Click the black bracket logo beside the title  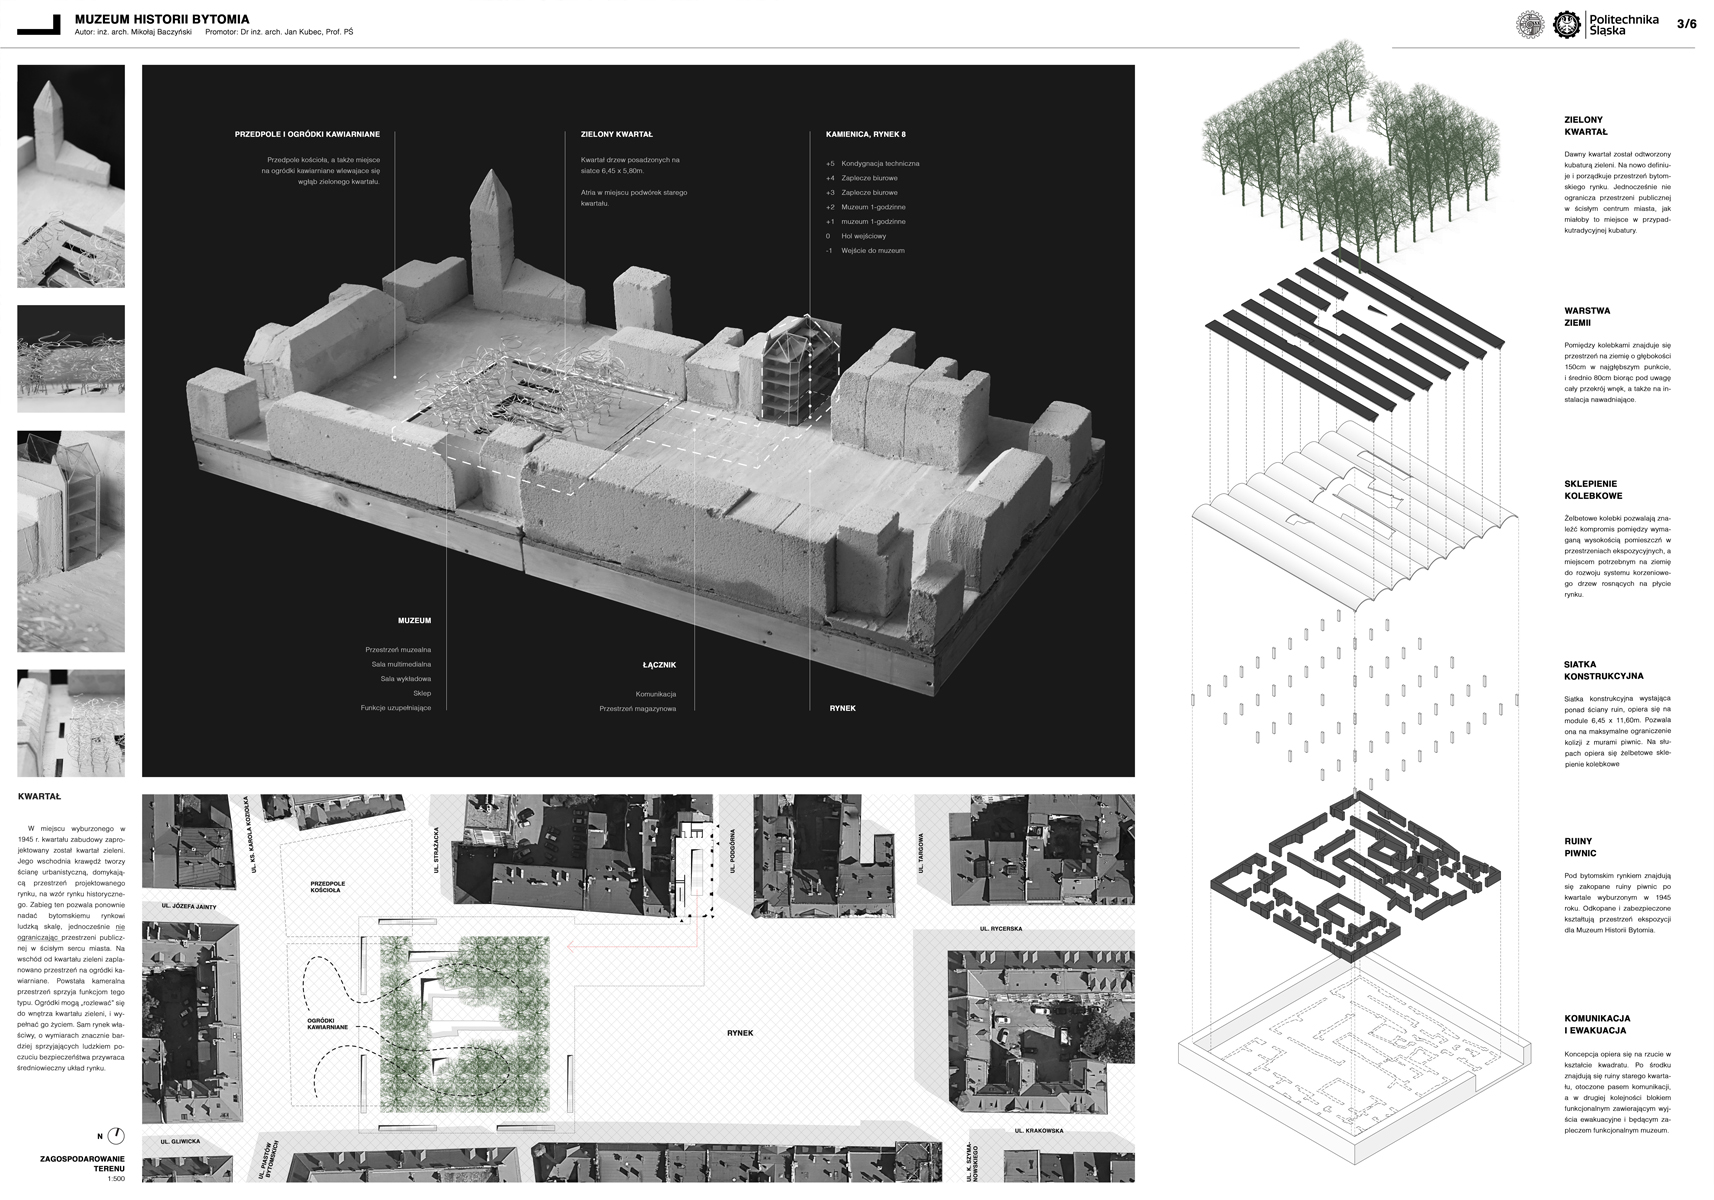coord(40,27)
